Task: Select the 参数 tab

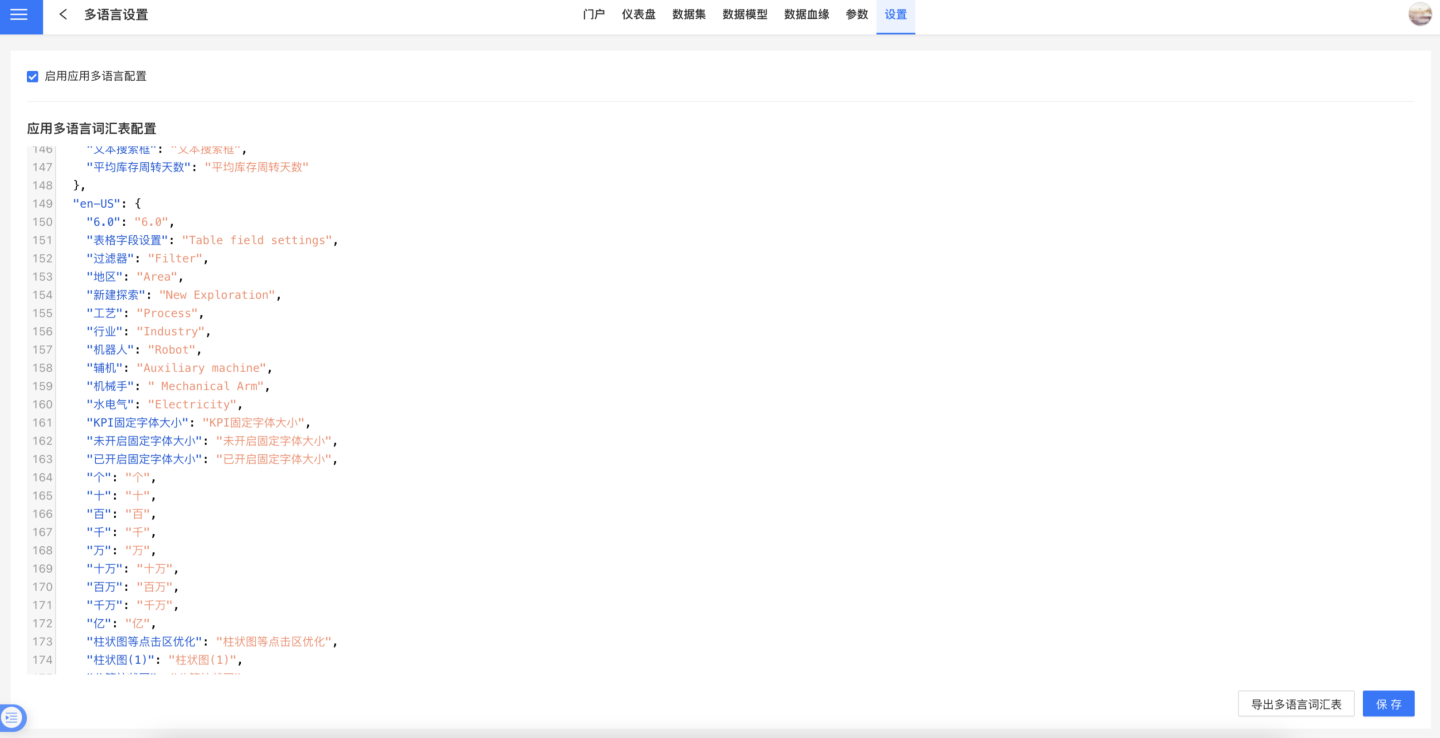Action: [x=857, y=15]
